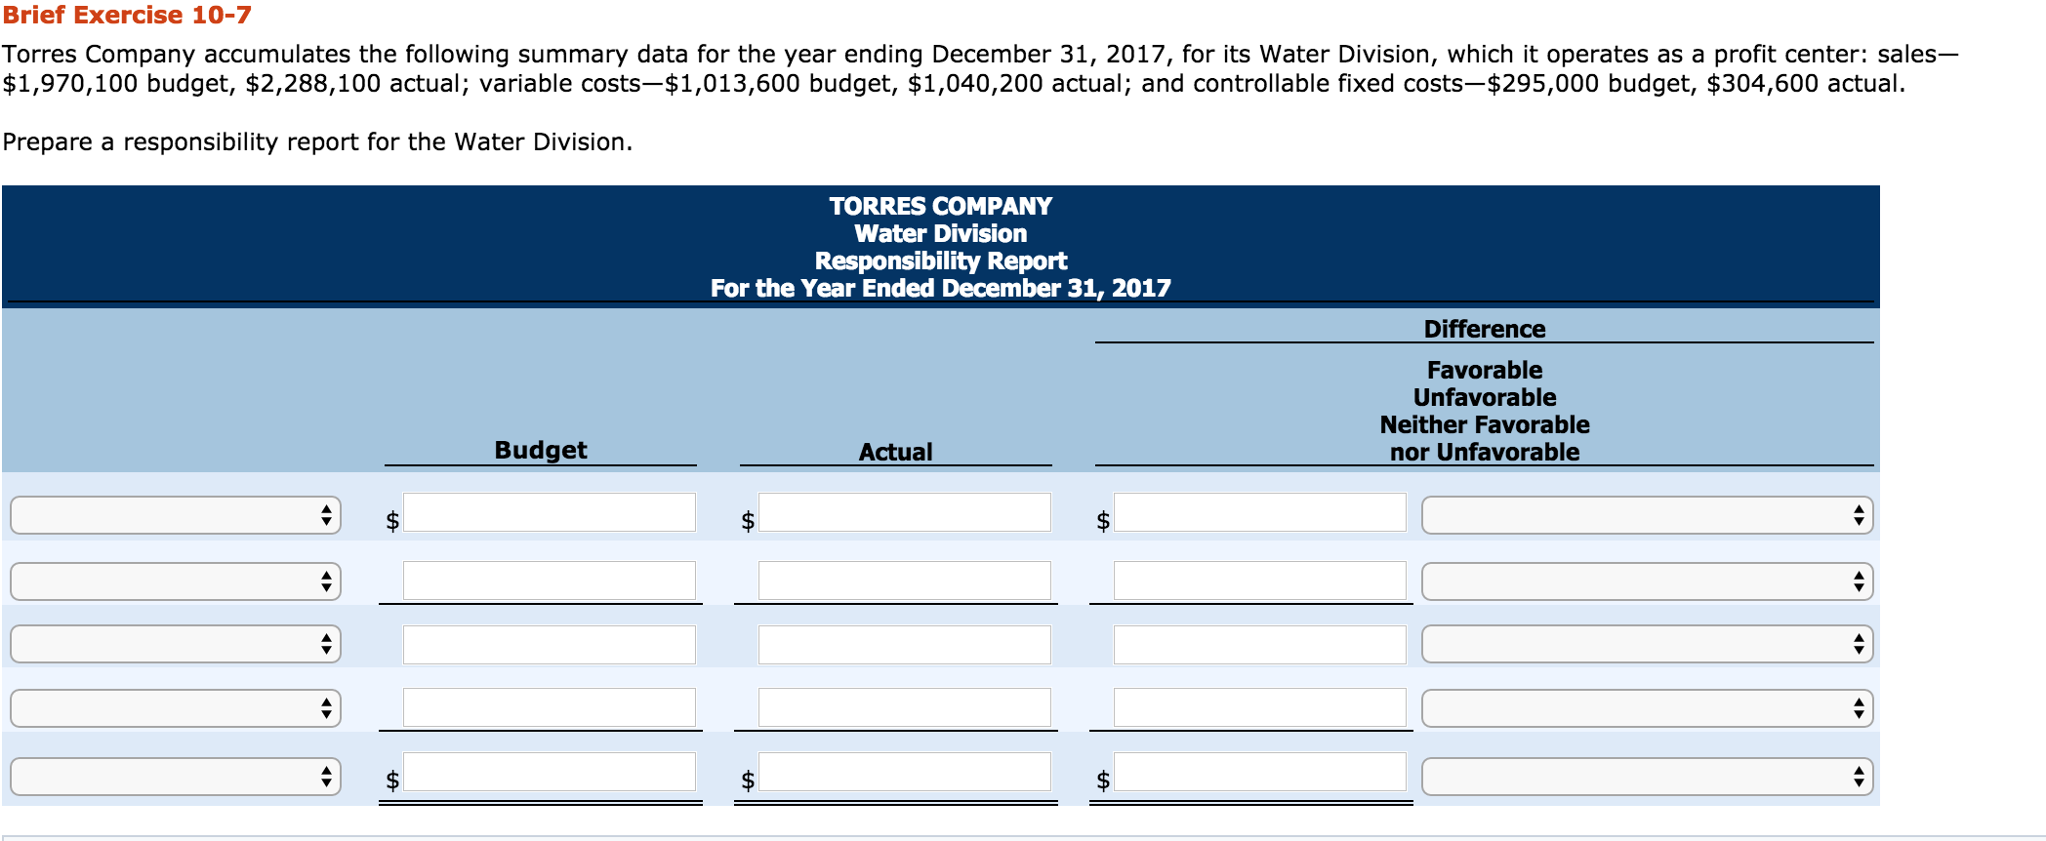Click the first Difference amount field
This screenshot has height=841, width=2046.
coord(1260,515)
